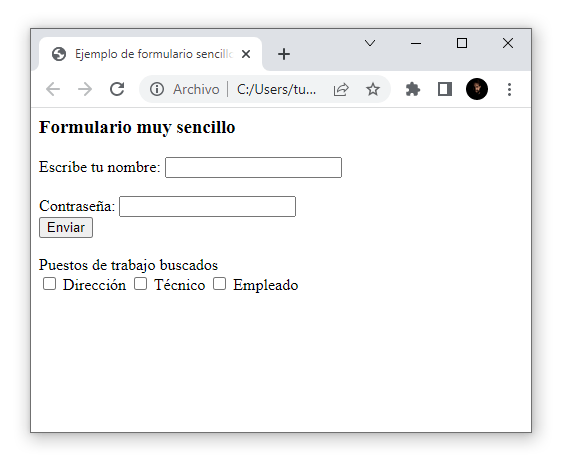Image resolution: width=562 pixels, height=465 pixels.
Task: Focus the 'Escribe tu nombre' text field
Action: coord(253,167)
